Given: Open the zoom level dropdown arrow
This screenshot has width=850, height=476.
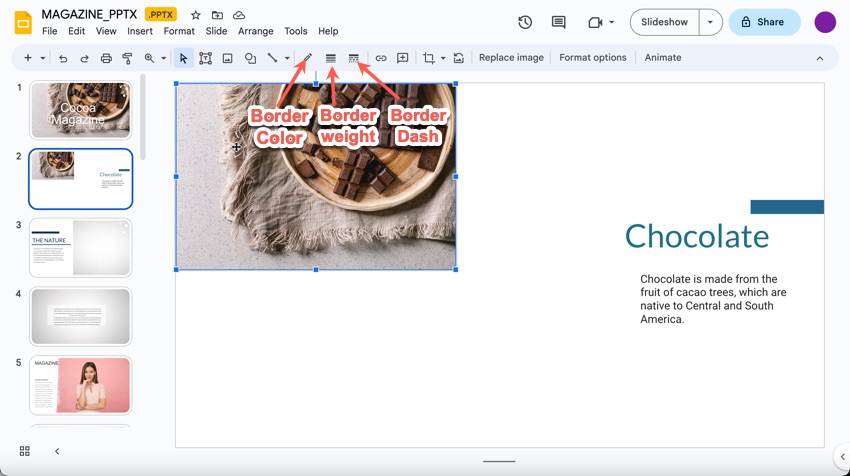Looking at the screenshot, I should pos(163,58).
